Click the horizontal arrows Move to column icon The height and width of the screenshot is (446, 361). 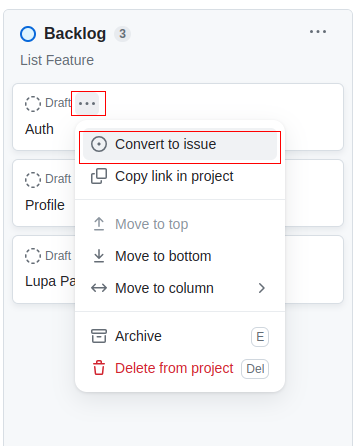pyautogui.click(x=99, y=288)
